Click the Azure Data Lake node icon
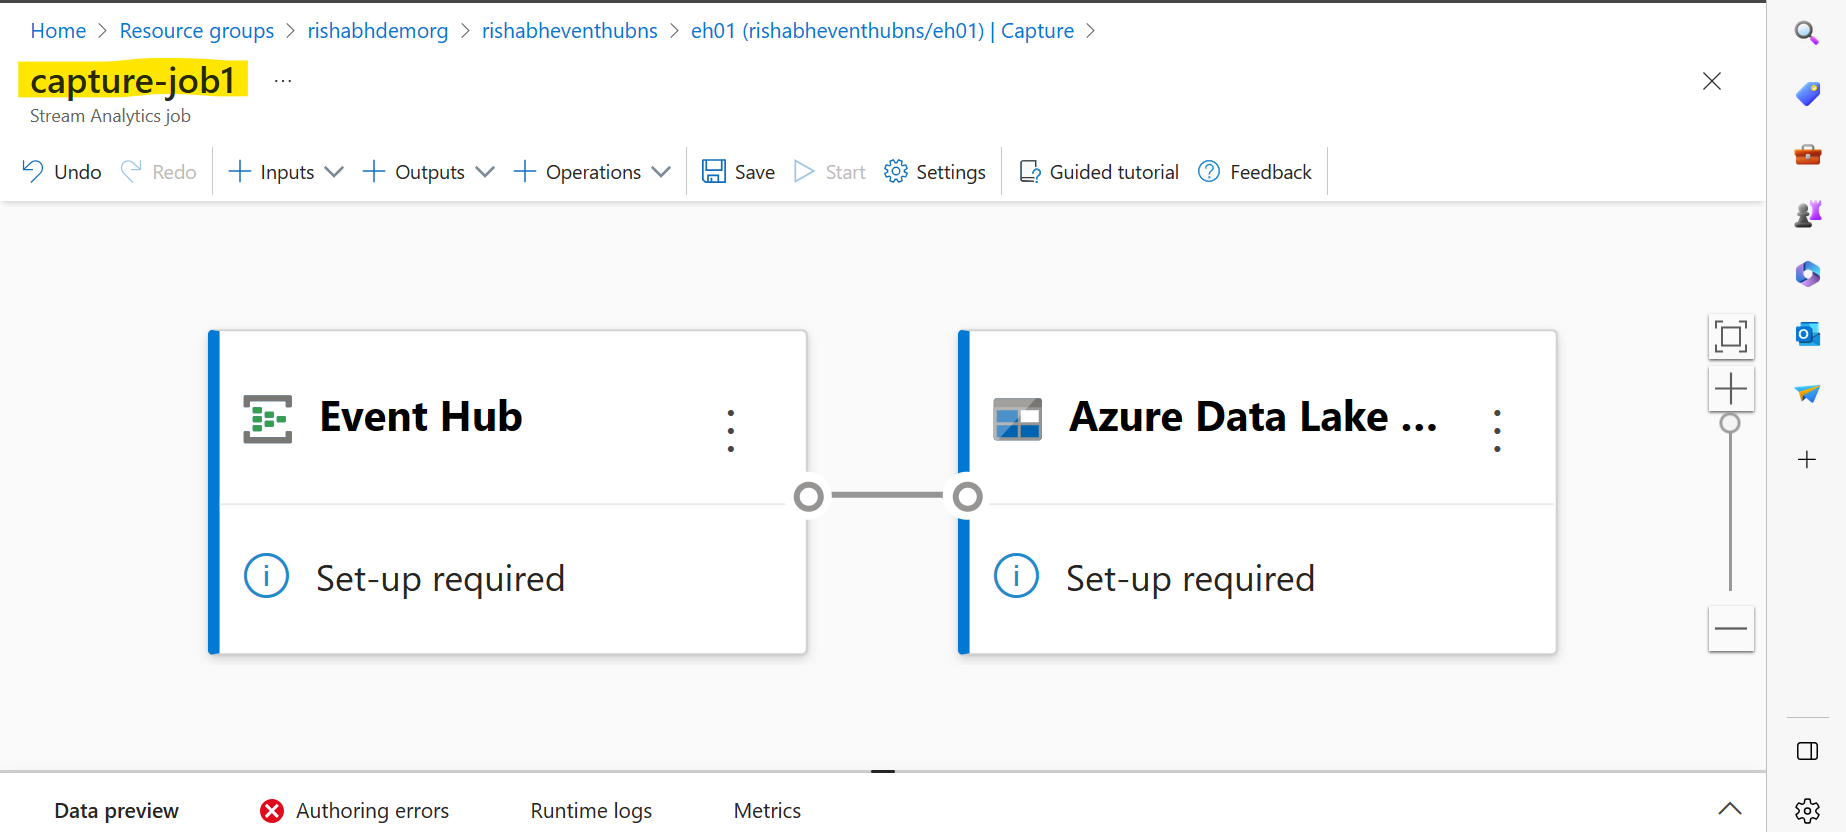The image size is (1846, 832). 1018,419
